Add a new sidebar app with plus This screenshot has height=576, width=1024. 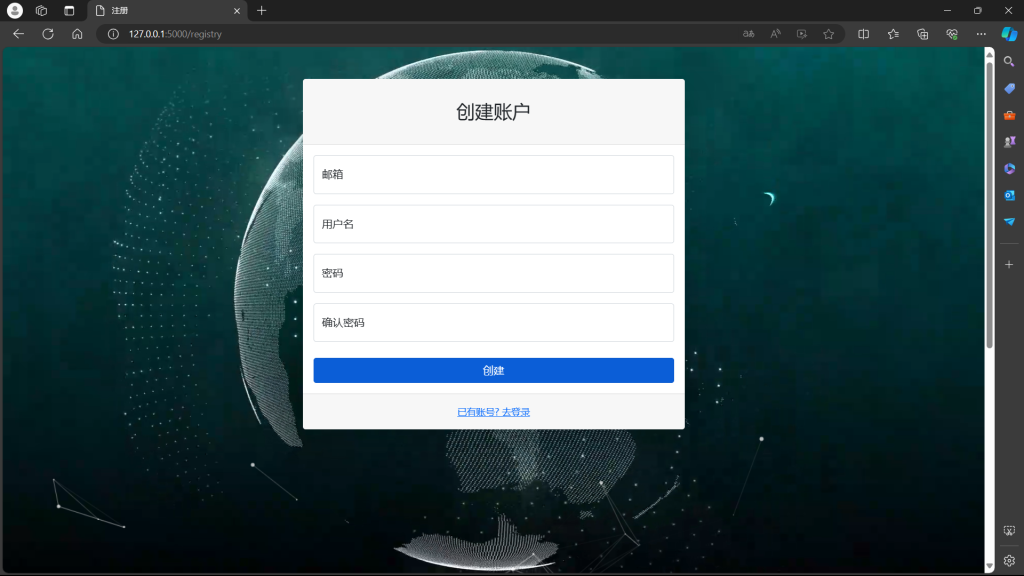click(x=1009, y=264)
